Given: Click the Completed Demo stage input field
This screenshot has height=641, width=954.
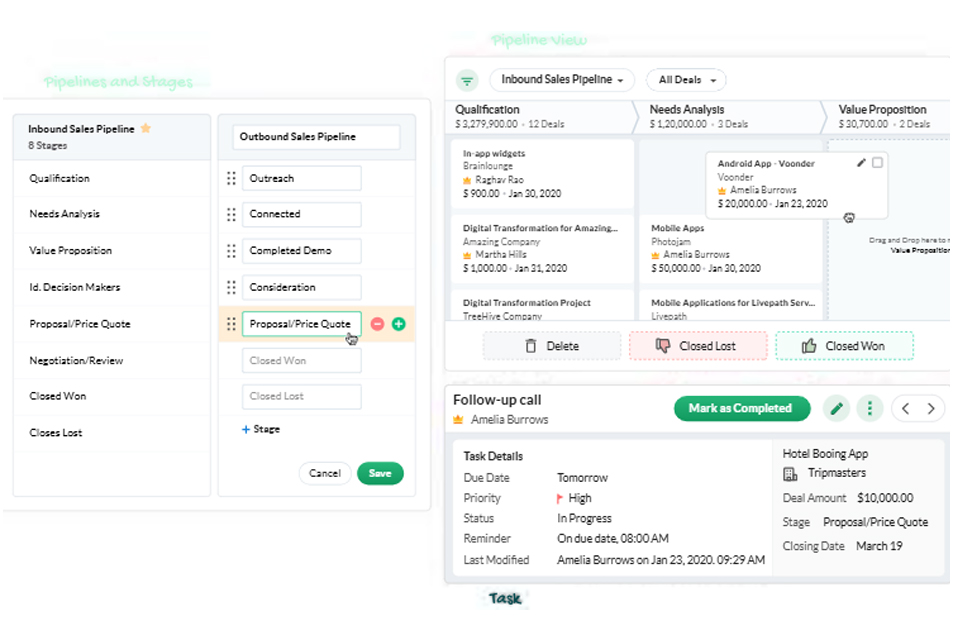Looking at the screenshot, I should tap(302, 251).
